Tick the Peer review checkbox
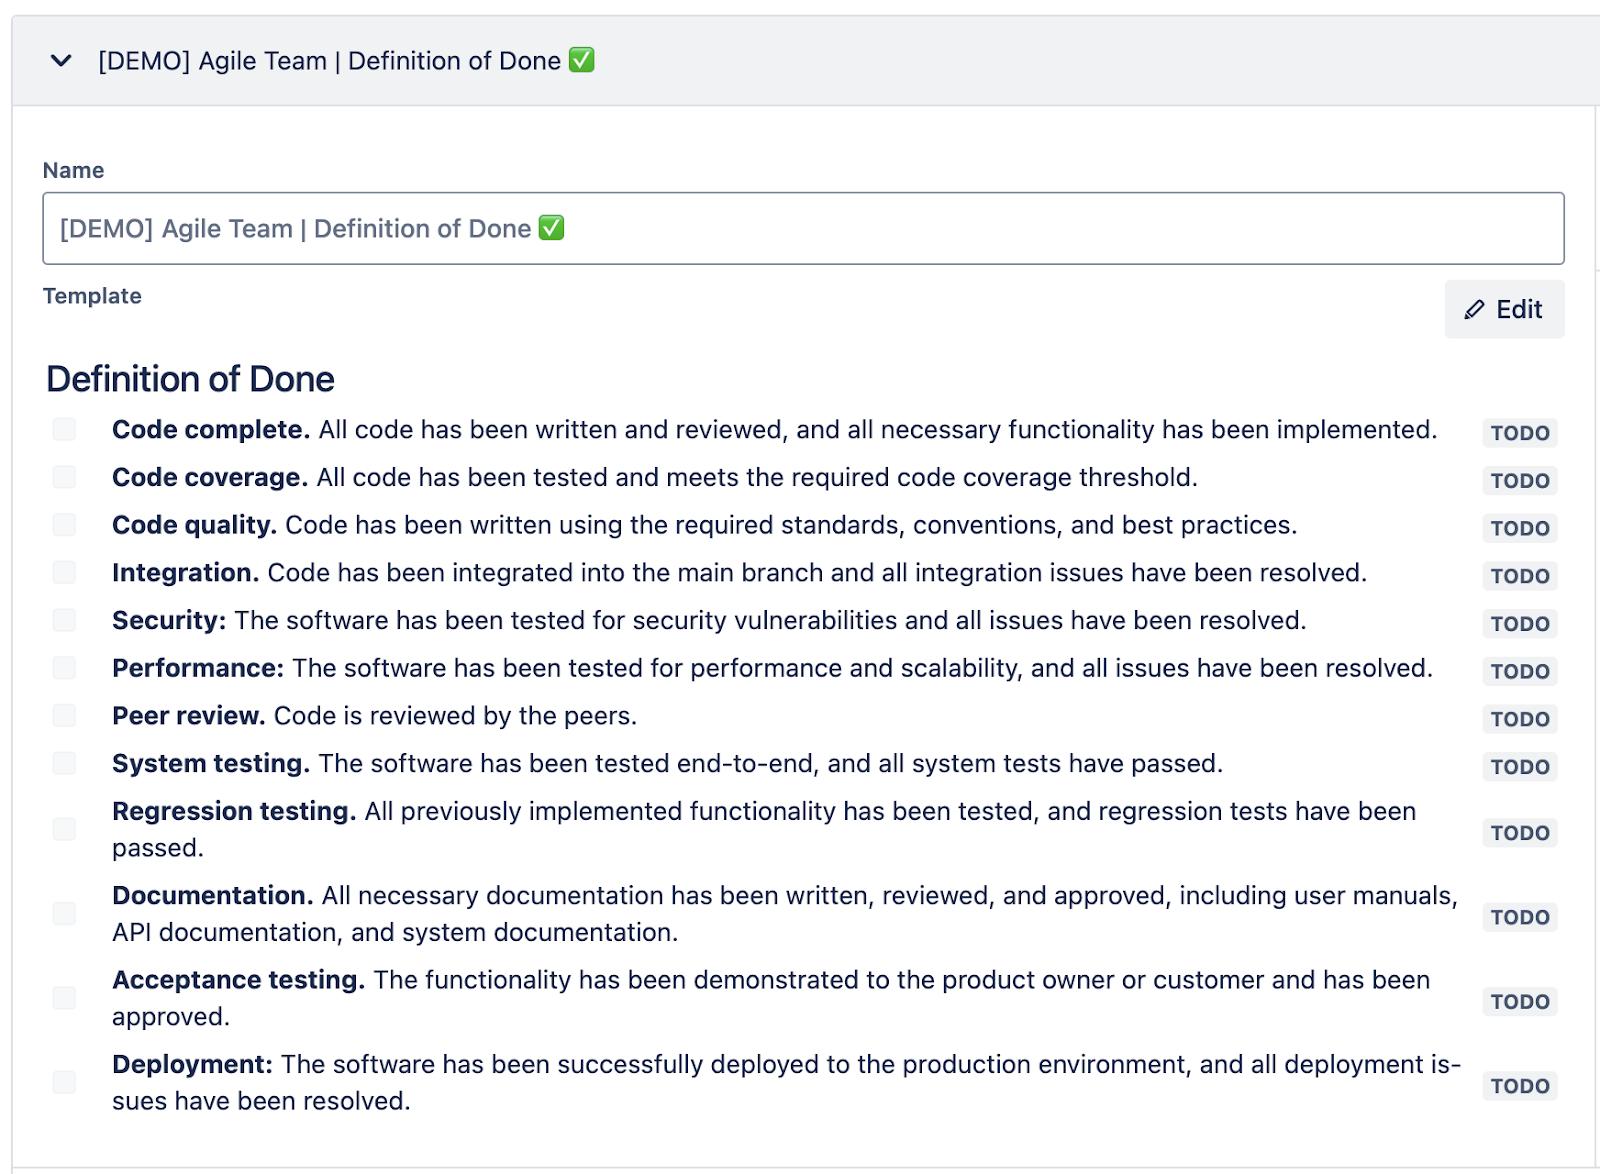Screen dimensions: 1600x1174 64,716
